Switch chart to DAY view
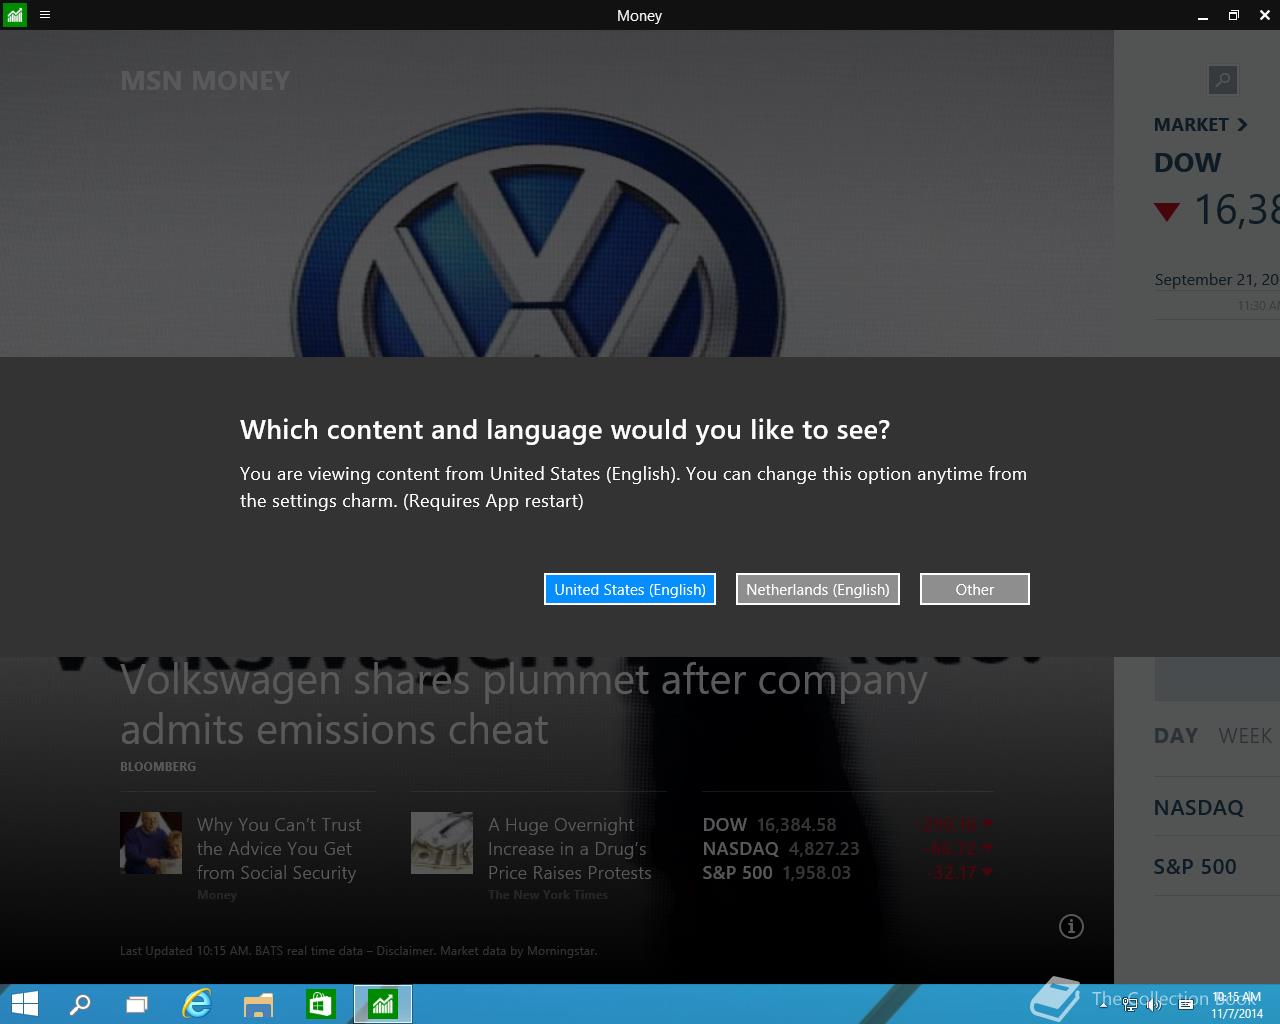The width and height of the screenshot is (1280, 1024). [x=1176, y=736]
